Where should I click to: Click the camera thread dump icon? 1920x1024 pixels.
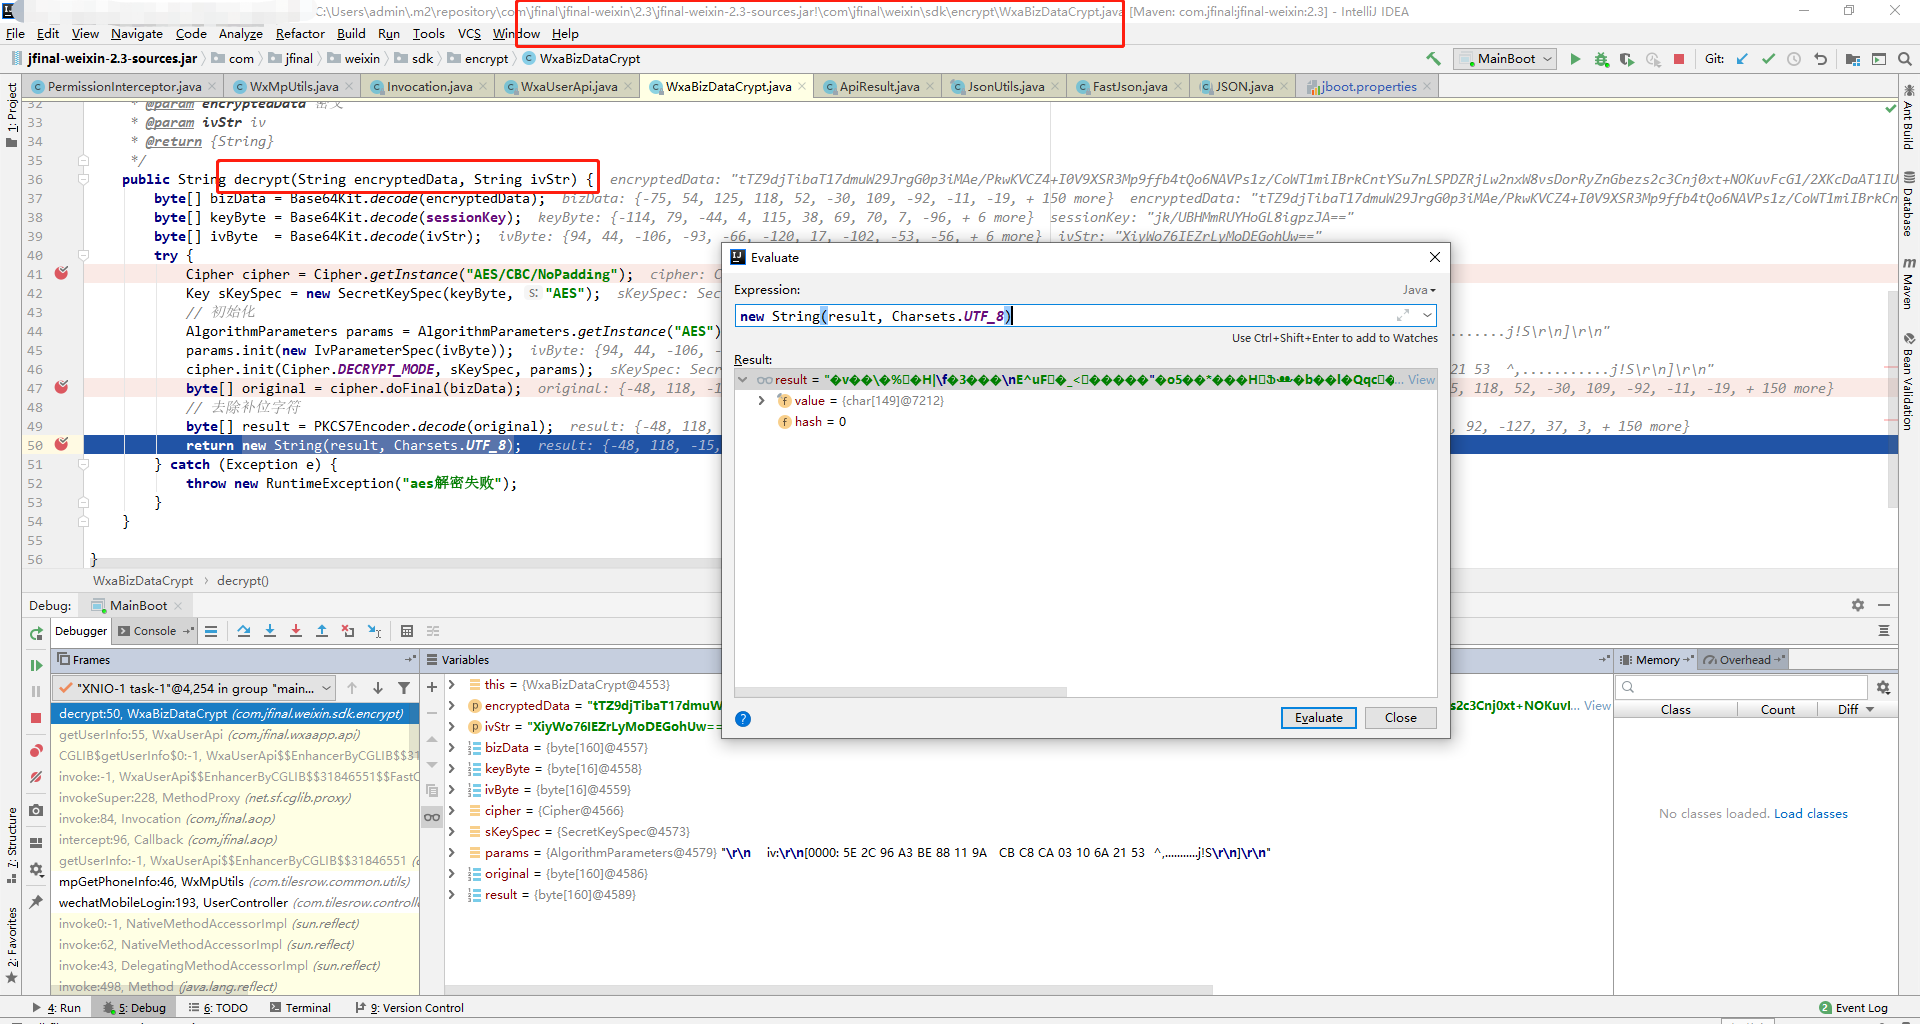click(x=36, y=810)
